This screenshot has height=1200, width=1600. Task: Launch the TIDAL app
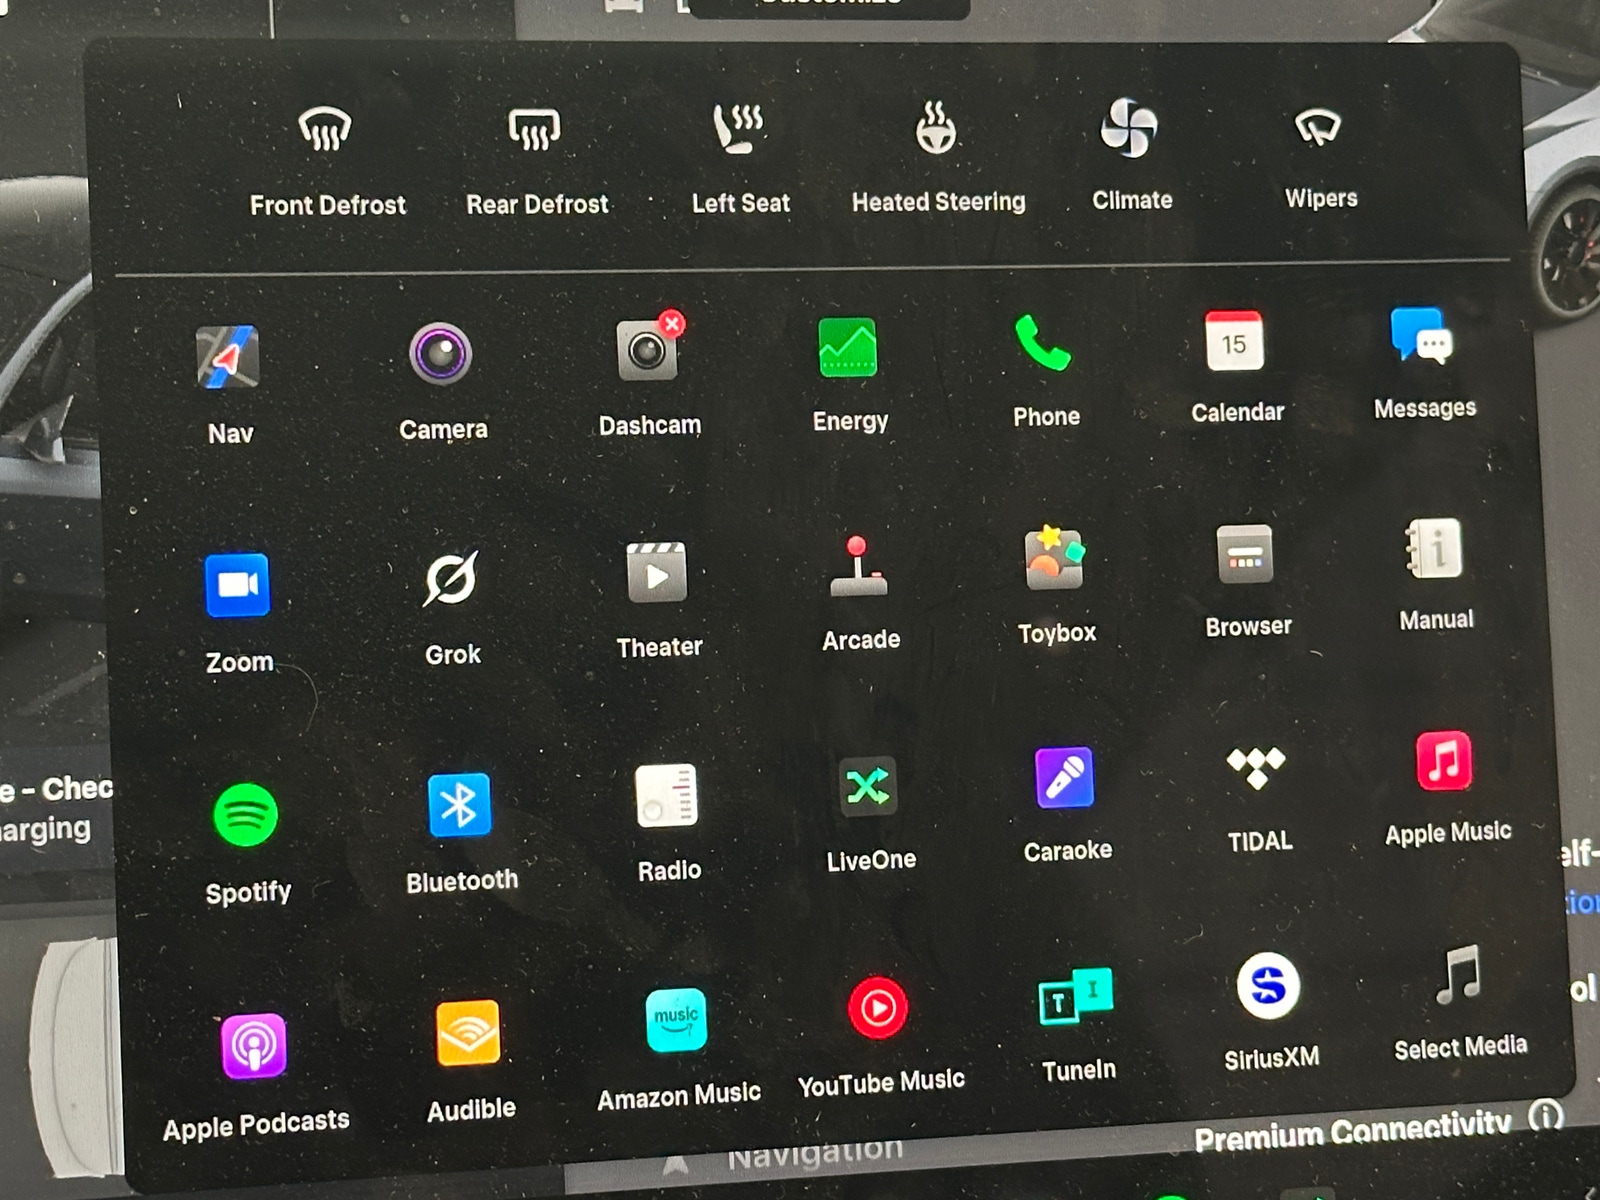pyautogui.click(x=1256, y=768)
